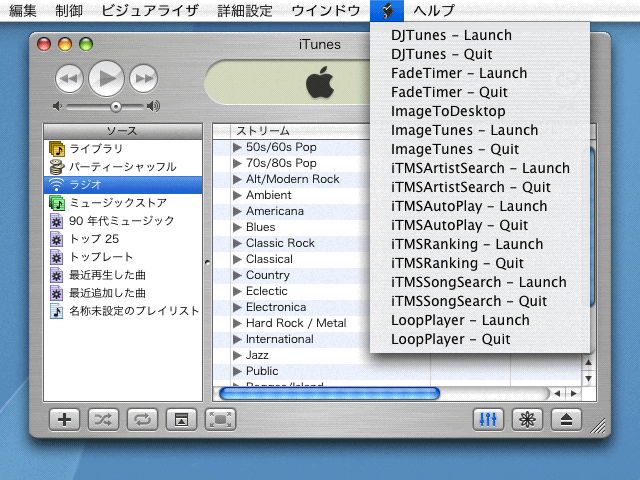Select 最近再生した曲 playlist

tap(123, 275)
